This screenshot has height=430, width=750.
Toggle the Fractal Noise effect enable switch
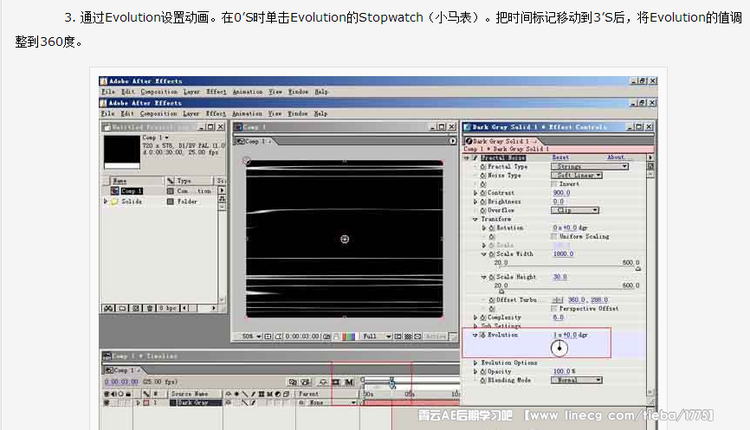click(x=475, y=158)
